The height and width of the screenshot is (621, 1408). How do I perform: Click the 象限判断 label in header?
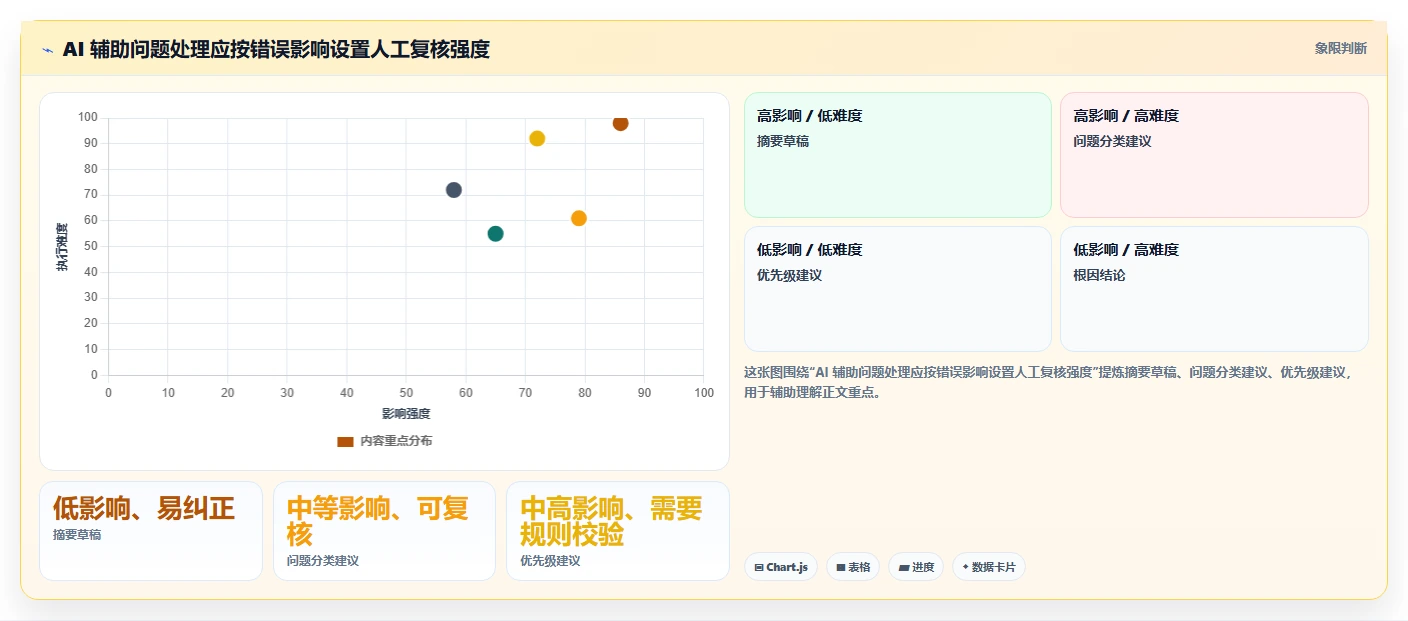pyautogui.click(x=1340, y=48)
